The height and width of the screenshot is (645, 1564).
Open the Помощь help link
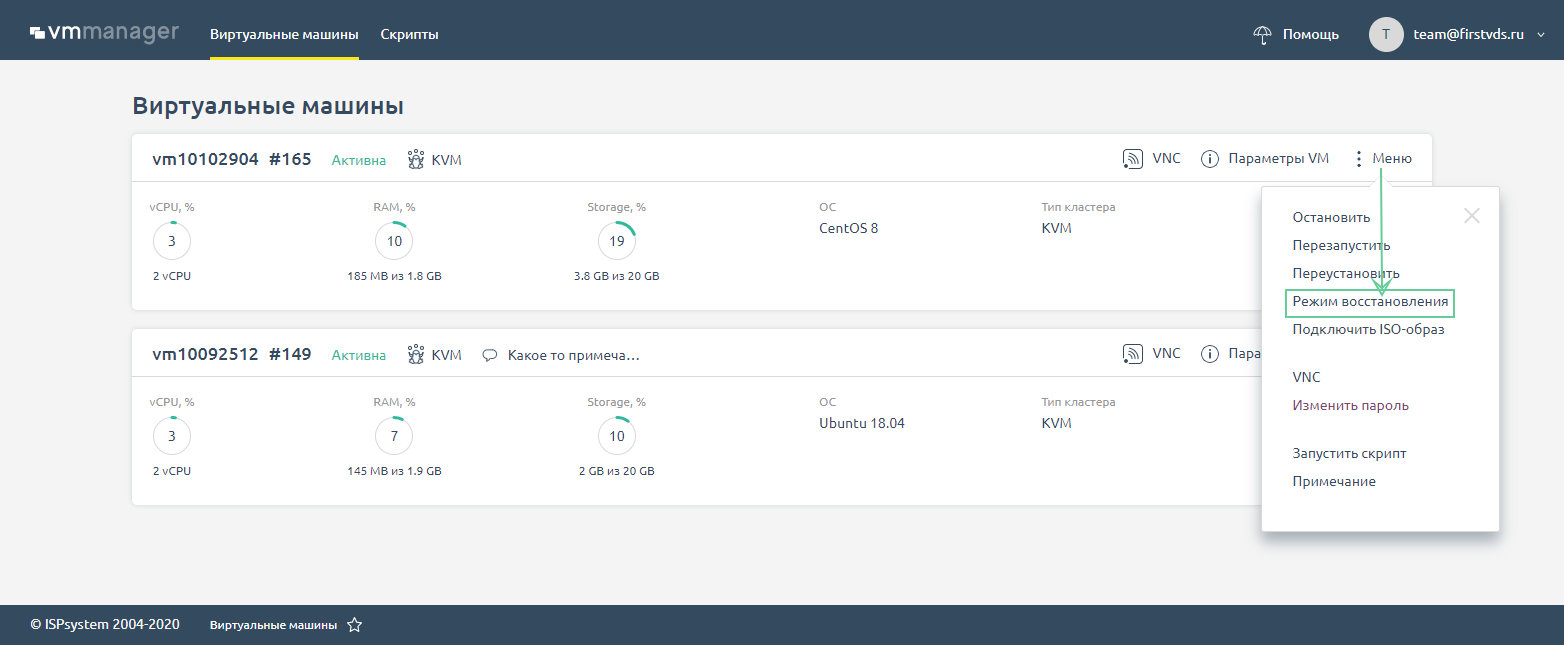1310,34
